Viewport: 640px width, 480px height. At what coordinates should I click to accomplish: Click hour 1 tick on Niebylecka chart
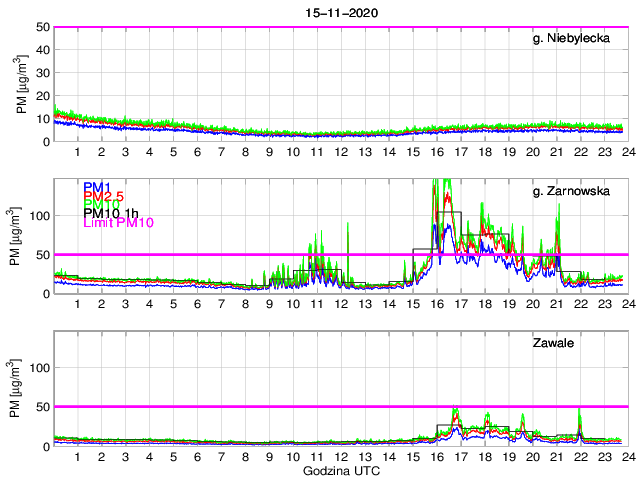pos(77,152)
